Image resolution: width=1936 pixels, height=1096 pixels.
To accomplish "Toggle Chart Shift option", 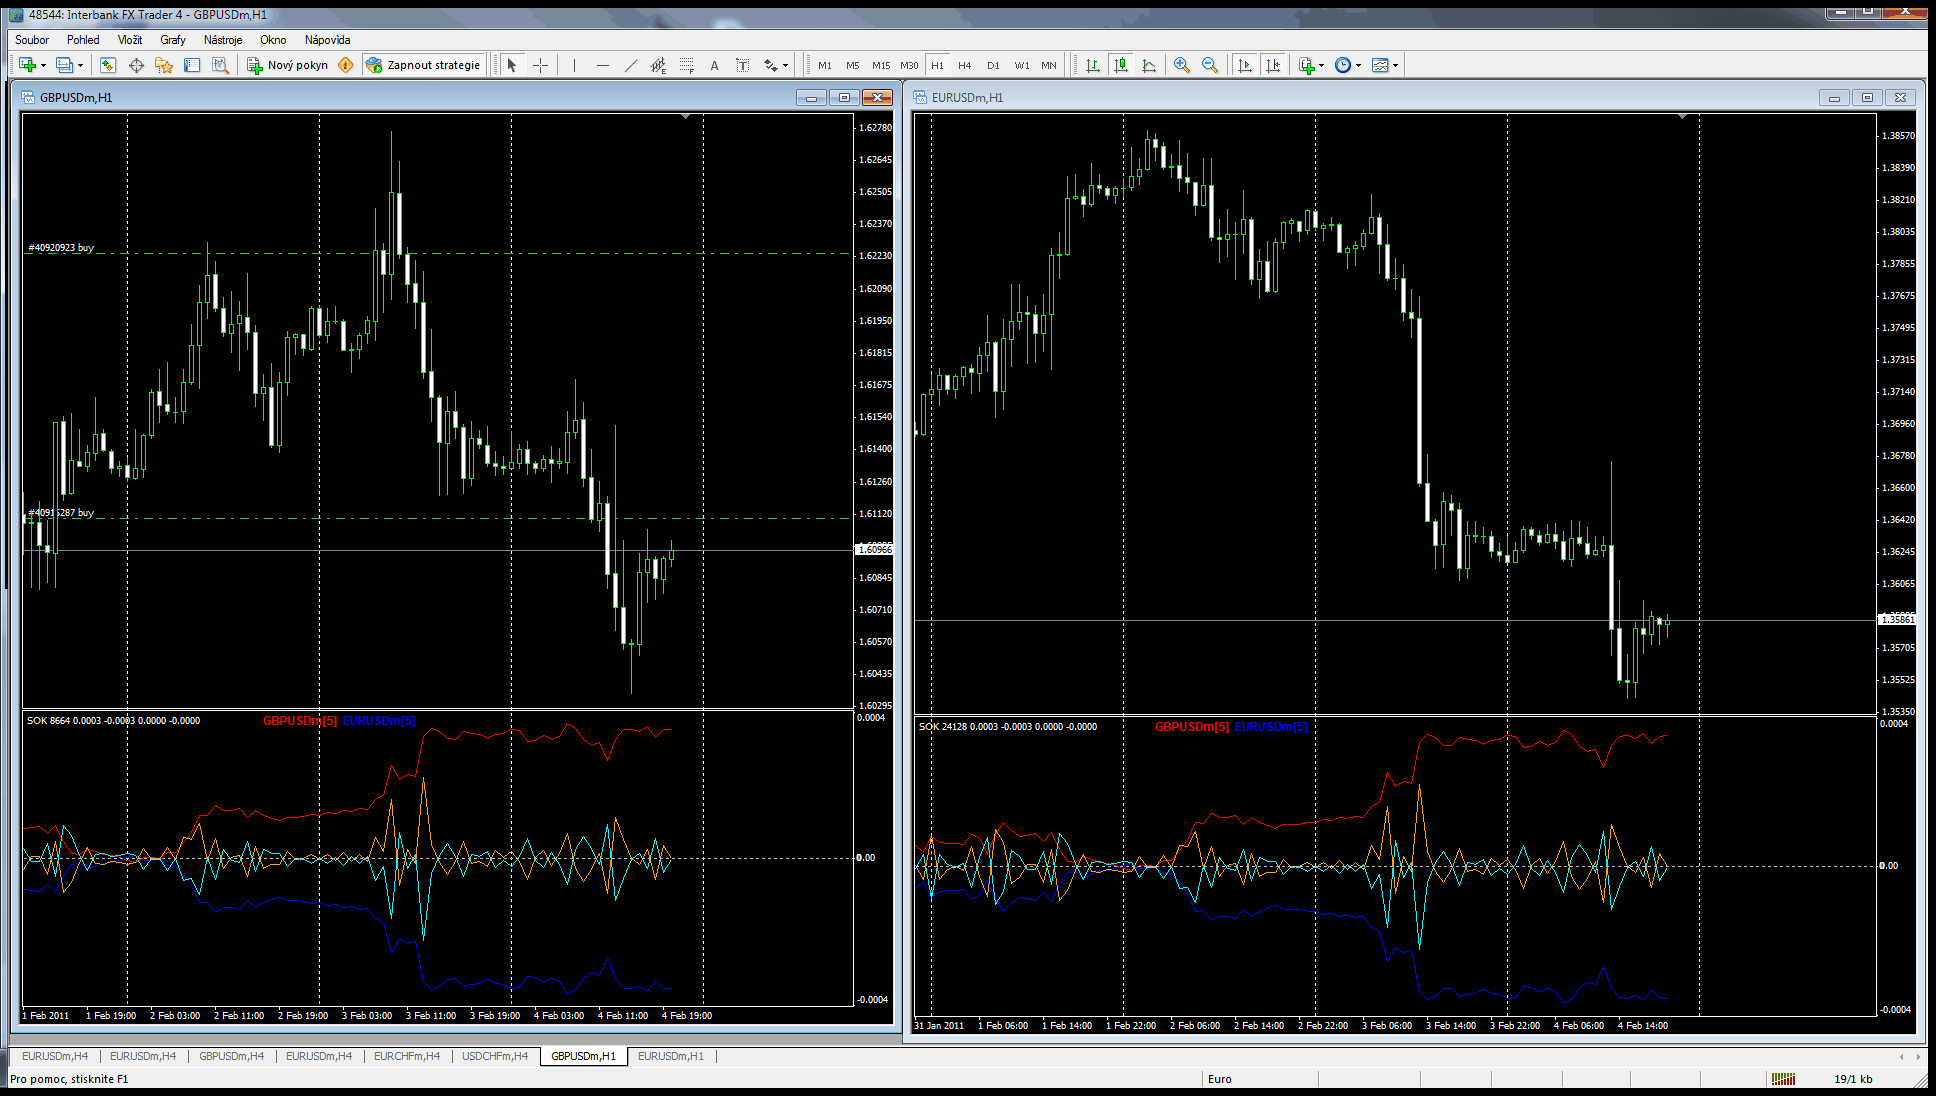I will (x=1273, y=65).
